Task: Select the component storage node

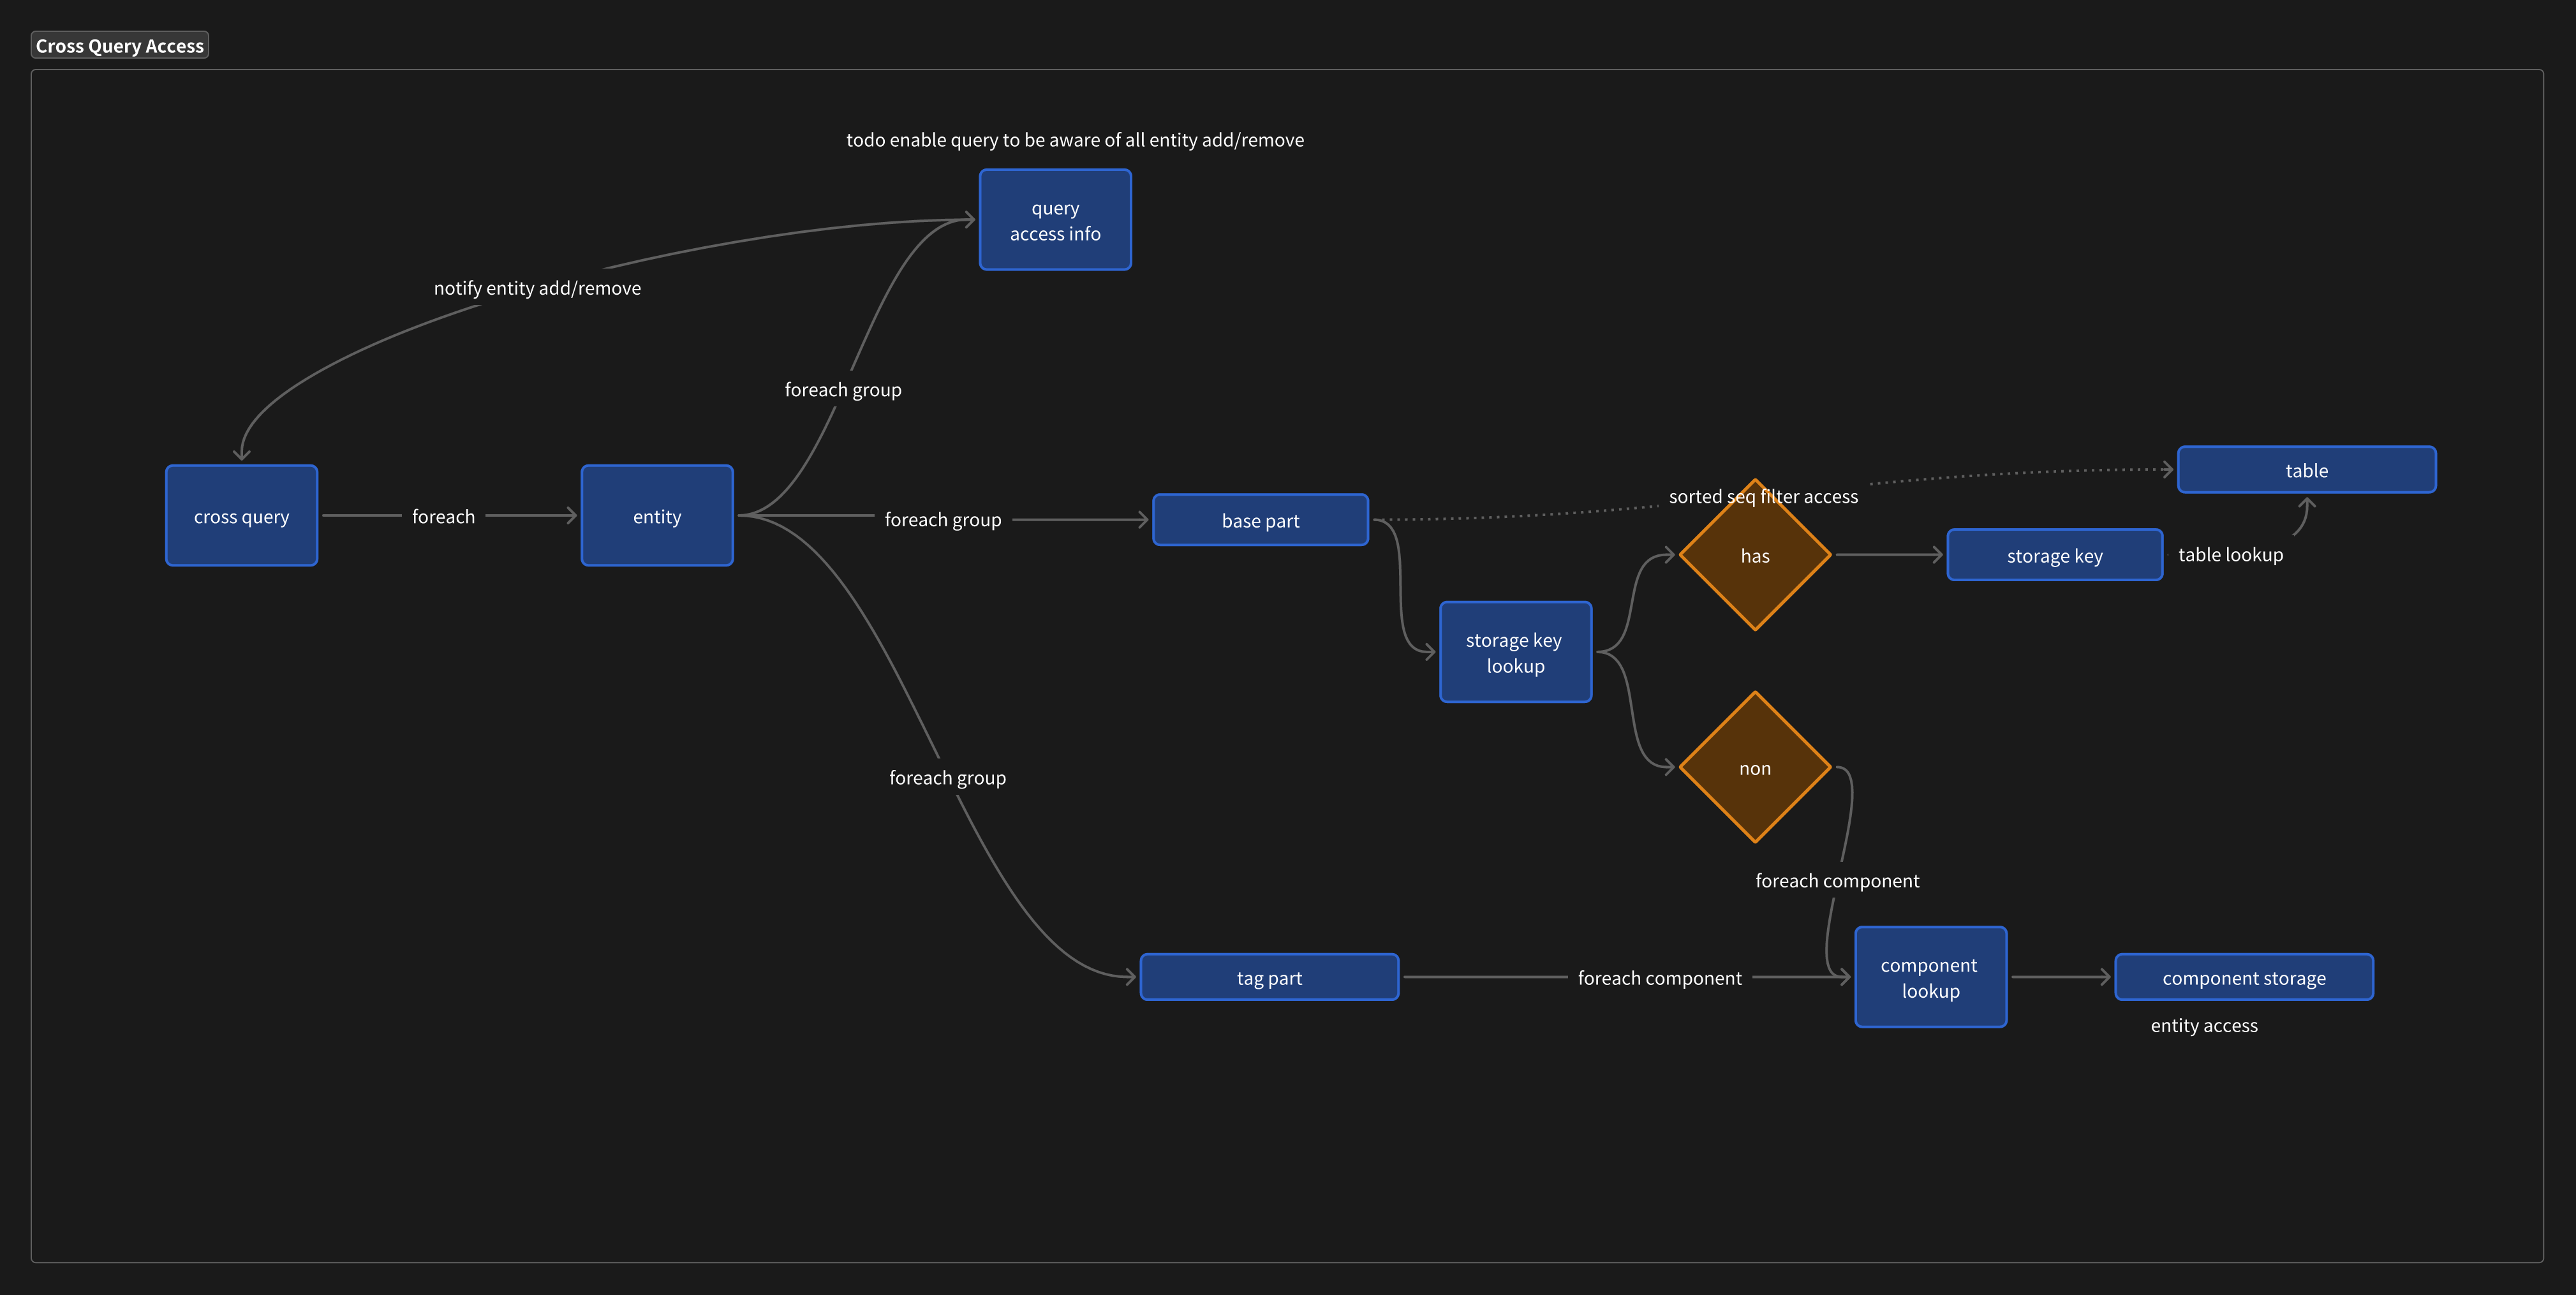Action: pos(2243,978)
